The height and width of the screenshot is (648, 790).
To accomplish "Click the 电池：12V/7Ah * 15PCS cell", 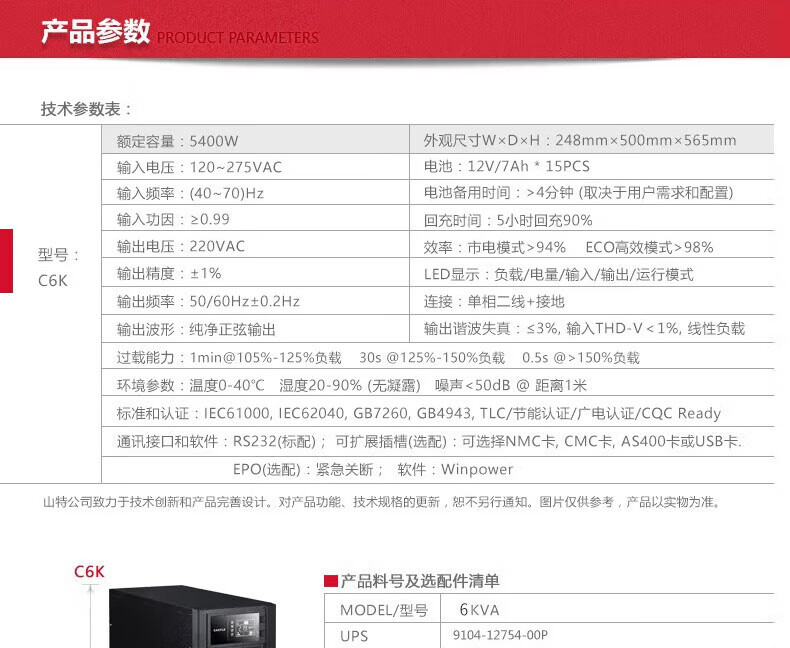I will coord(591,167).
